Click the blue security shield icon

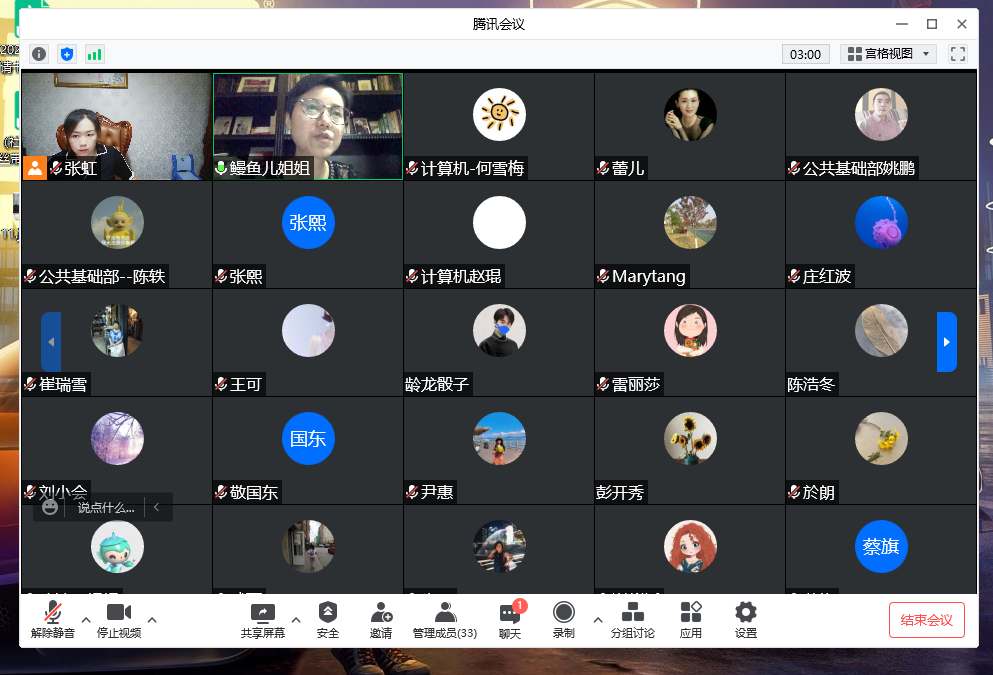pyautogui.click(x=67, y=54)
